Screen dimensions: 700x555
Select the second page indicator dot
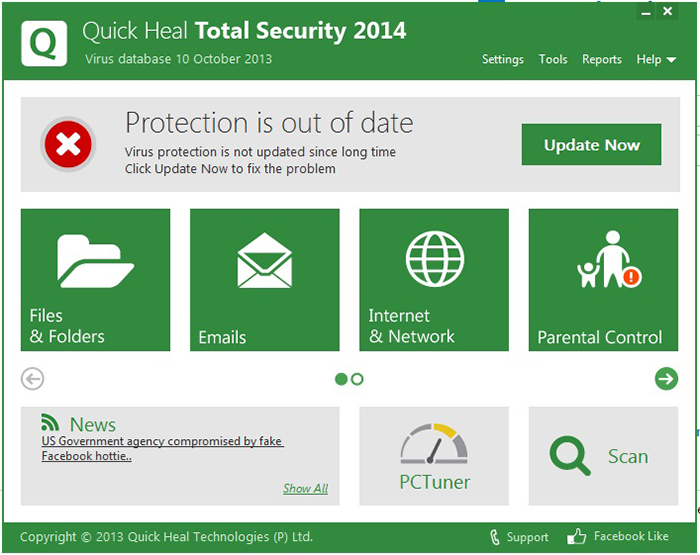pyautogui.click(x=357, y=379)
